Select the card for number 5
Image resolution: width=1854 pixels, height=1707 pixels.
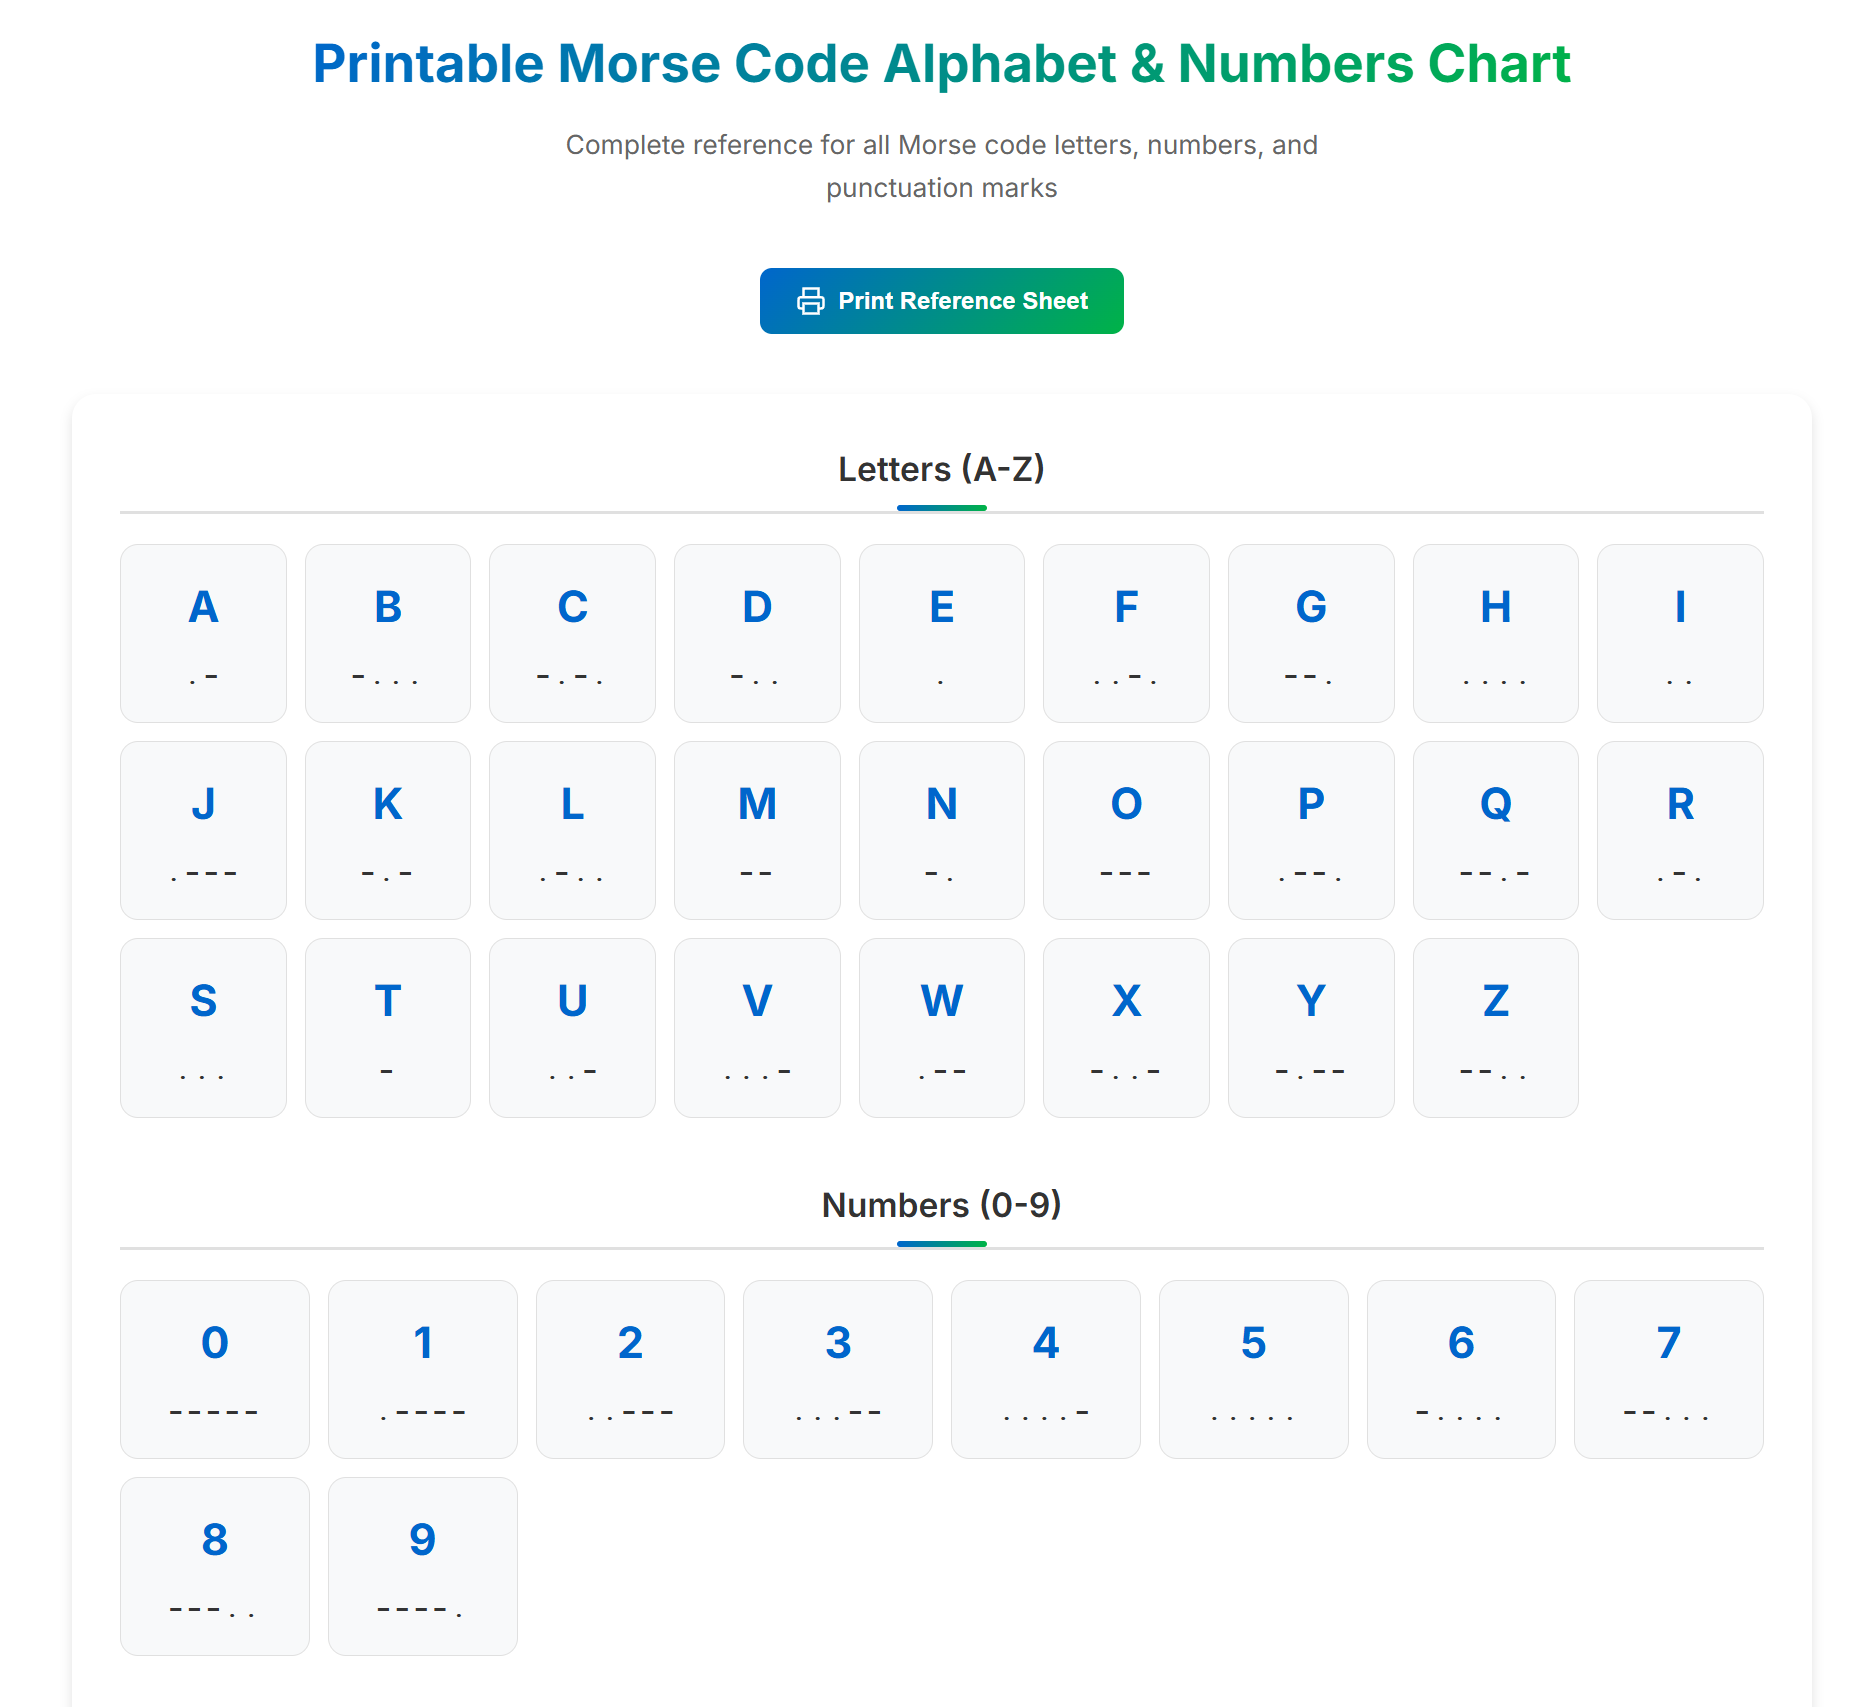click(1253, 1369)
